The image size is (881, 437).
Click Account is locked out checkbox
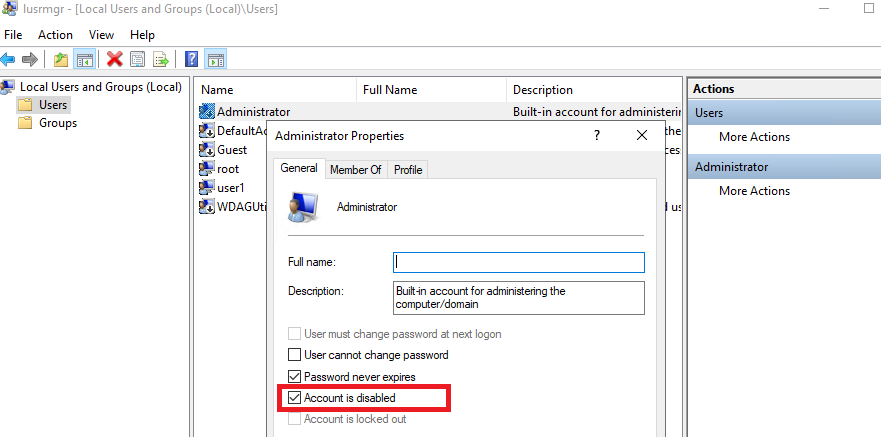[294, 419]
